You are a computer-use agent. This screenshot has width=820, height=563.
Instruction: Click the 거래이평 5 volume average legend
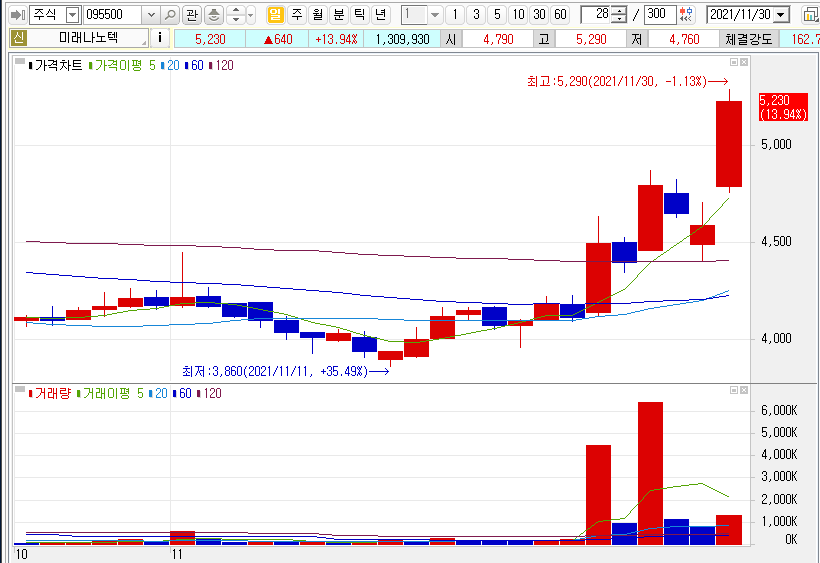[x=110, y=394]
